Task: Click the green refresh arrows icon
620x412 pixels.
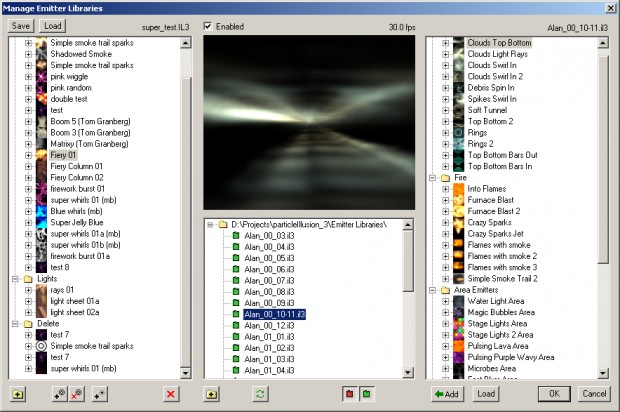Action: click(260, 394)
